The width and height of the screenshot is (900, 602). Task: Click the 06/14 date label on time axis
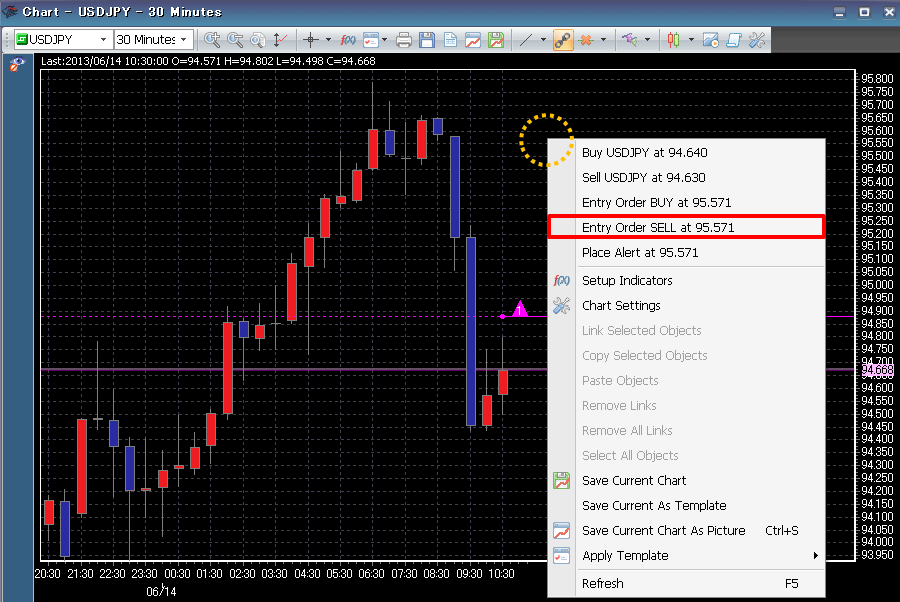tap(161, 592)
